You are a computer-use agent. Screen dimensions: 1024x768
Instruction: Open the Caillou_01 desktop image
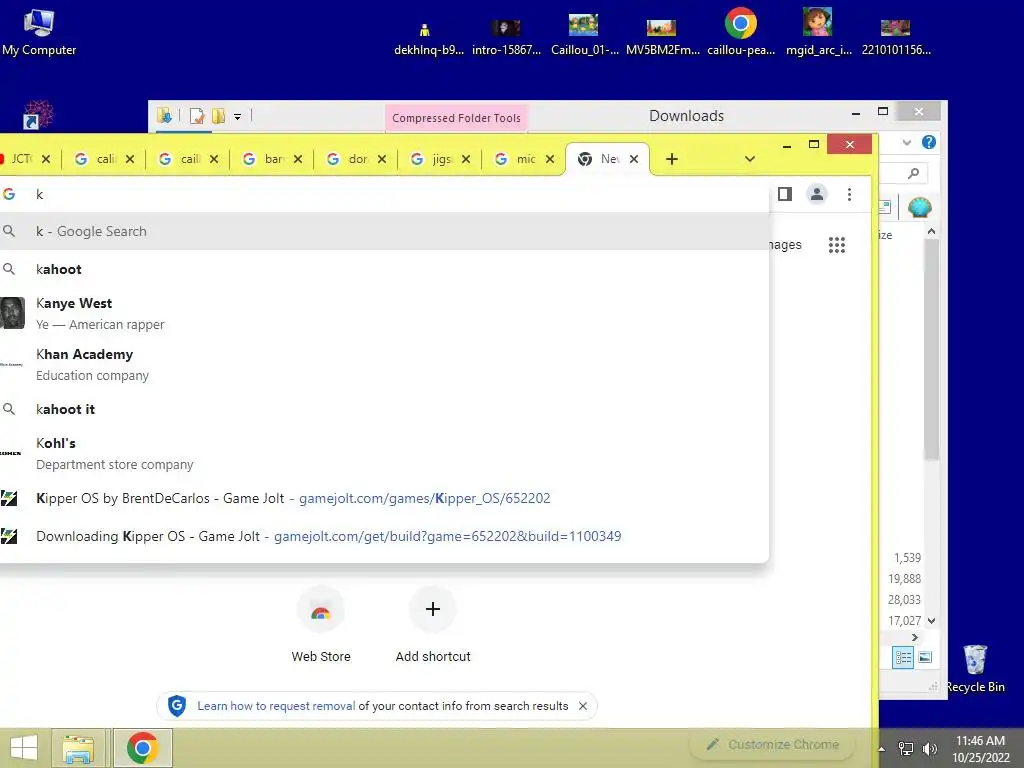(584, 34)
